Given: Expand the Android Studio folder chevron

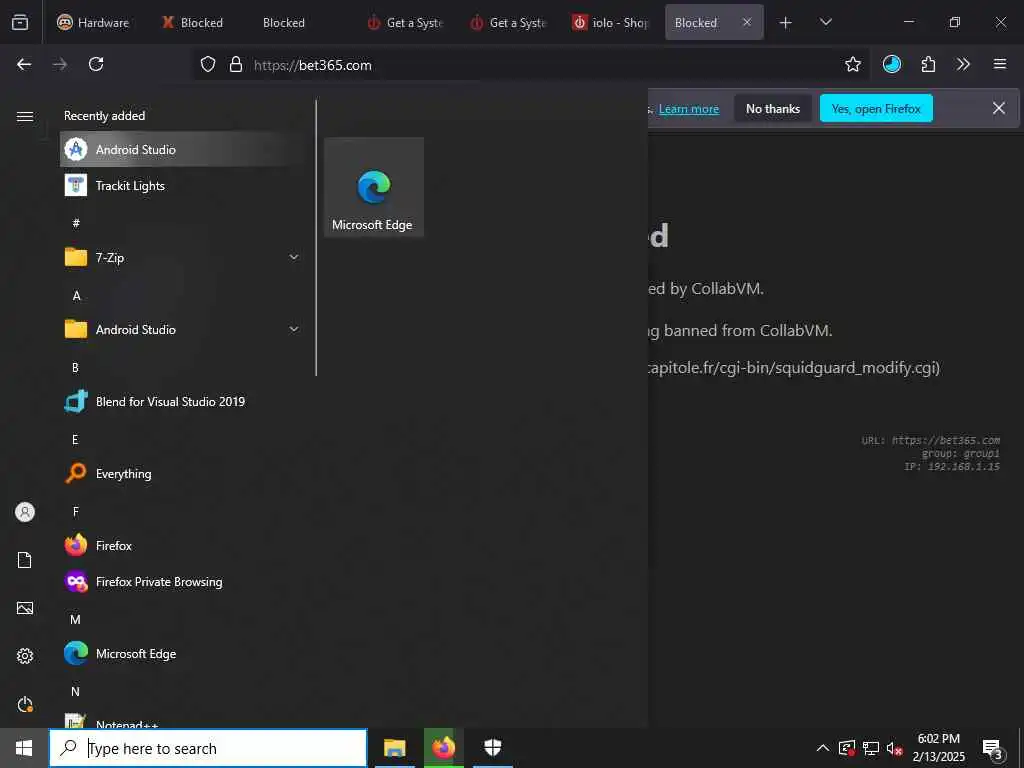Looking at the screenshot, I should (294, 329).
